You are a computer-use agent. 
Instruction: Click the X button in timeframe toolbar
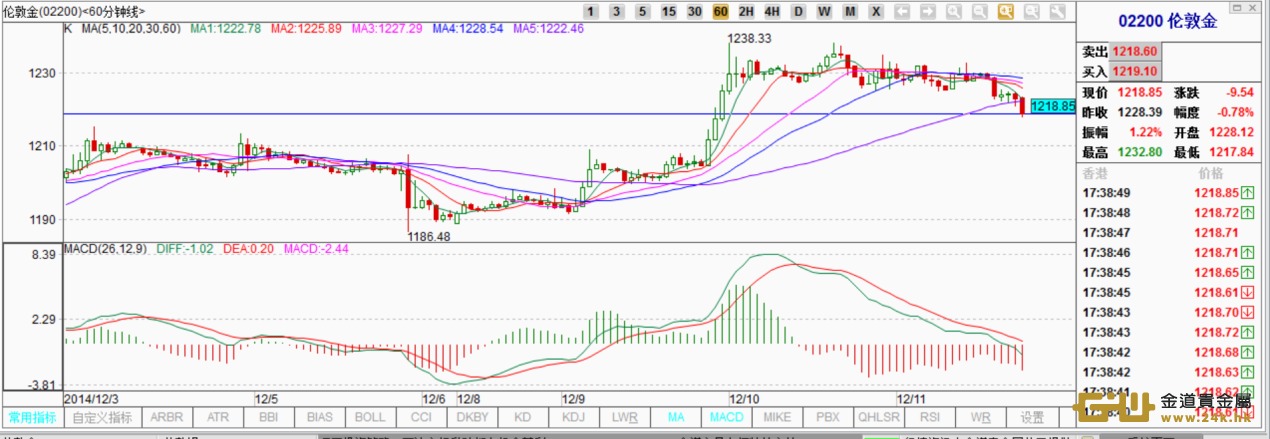point(876,12)
